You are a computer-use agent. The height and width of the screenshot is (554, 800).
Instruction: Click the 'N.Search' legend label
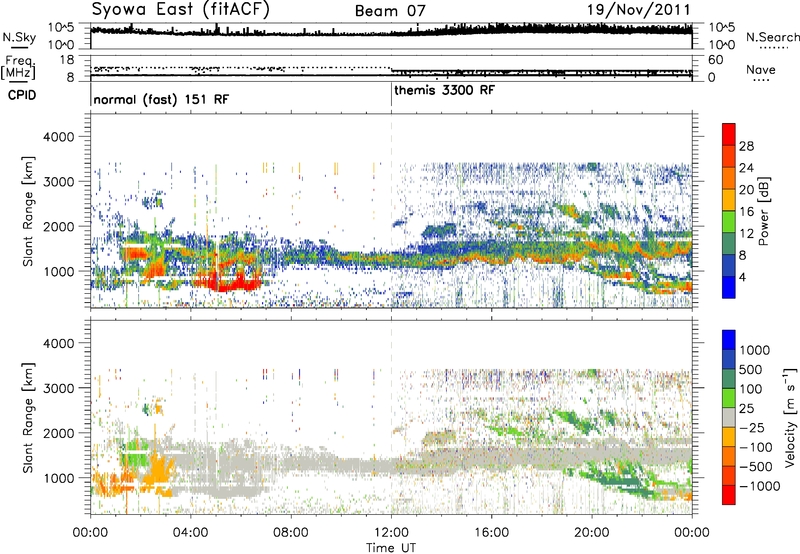(772, 37)
